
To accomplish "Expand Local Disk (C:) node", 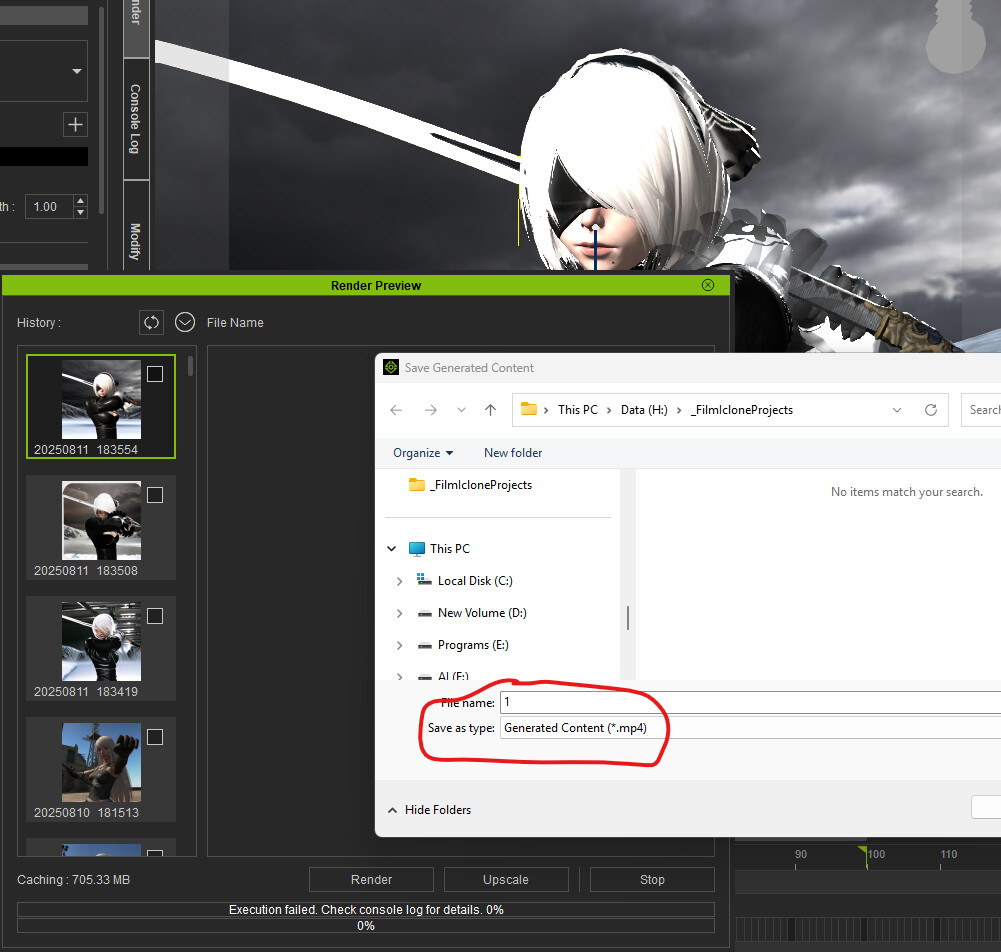I will [399, 581].
